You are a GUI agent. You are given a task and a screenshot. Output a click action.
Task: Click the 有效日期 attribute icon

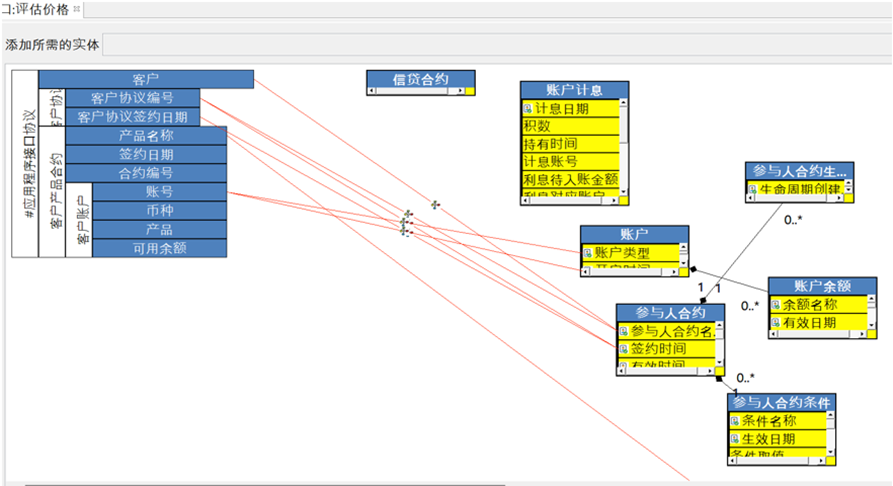(774, 322)
